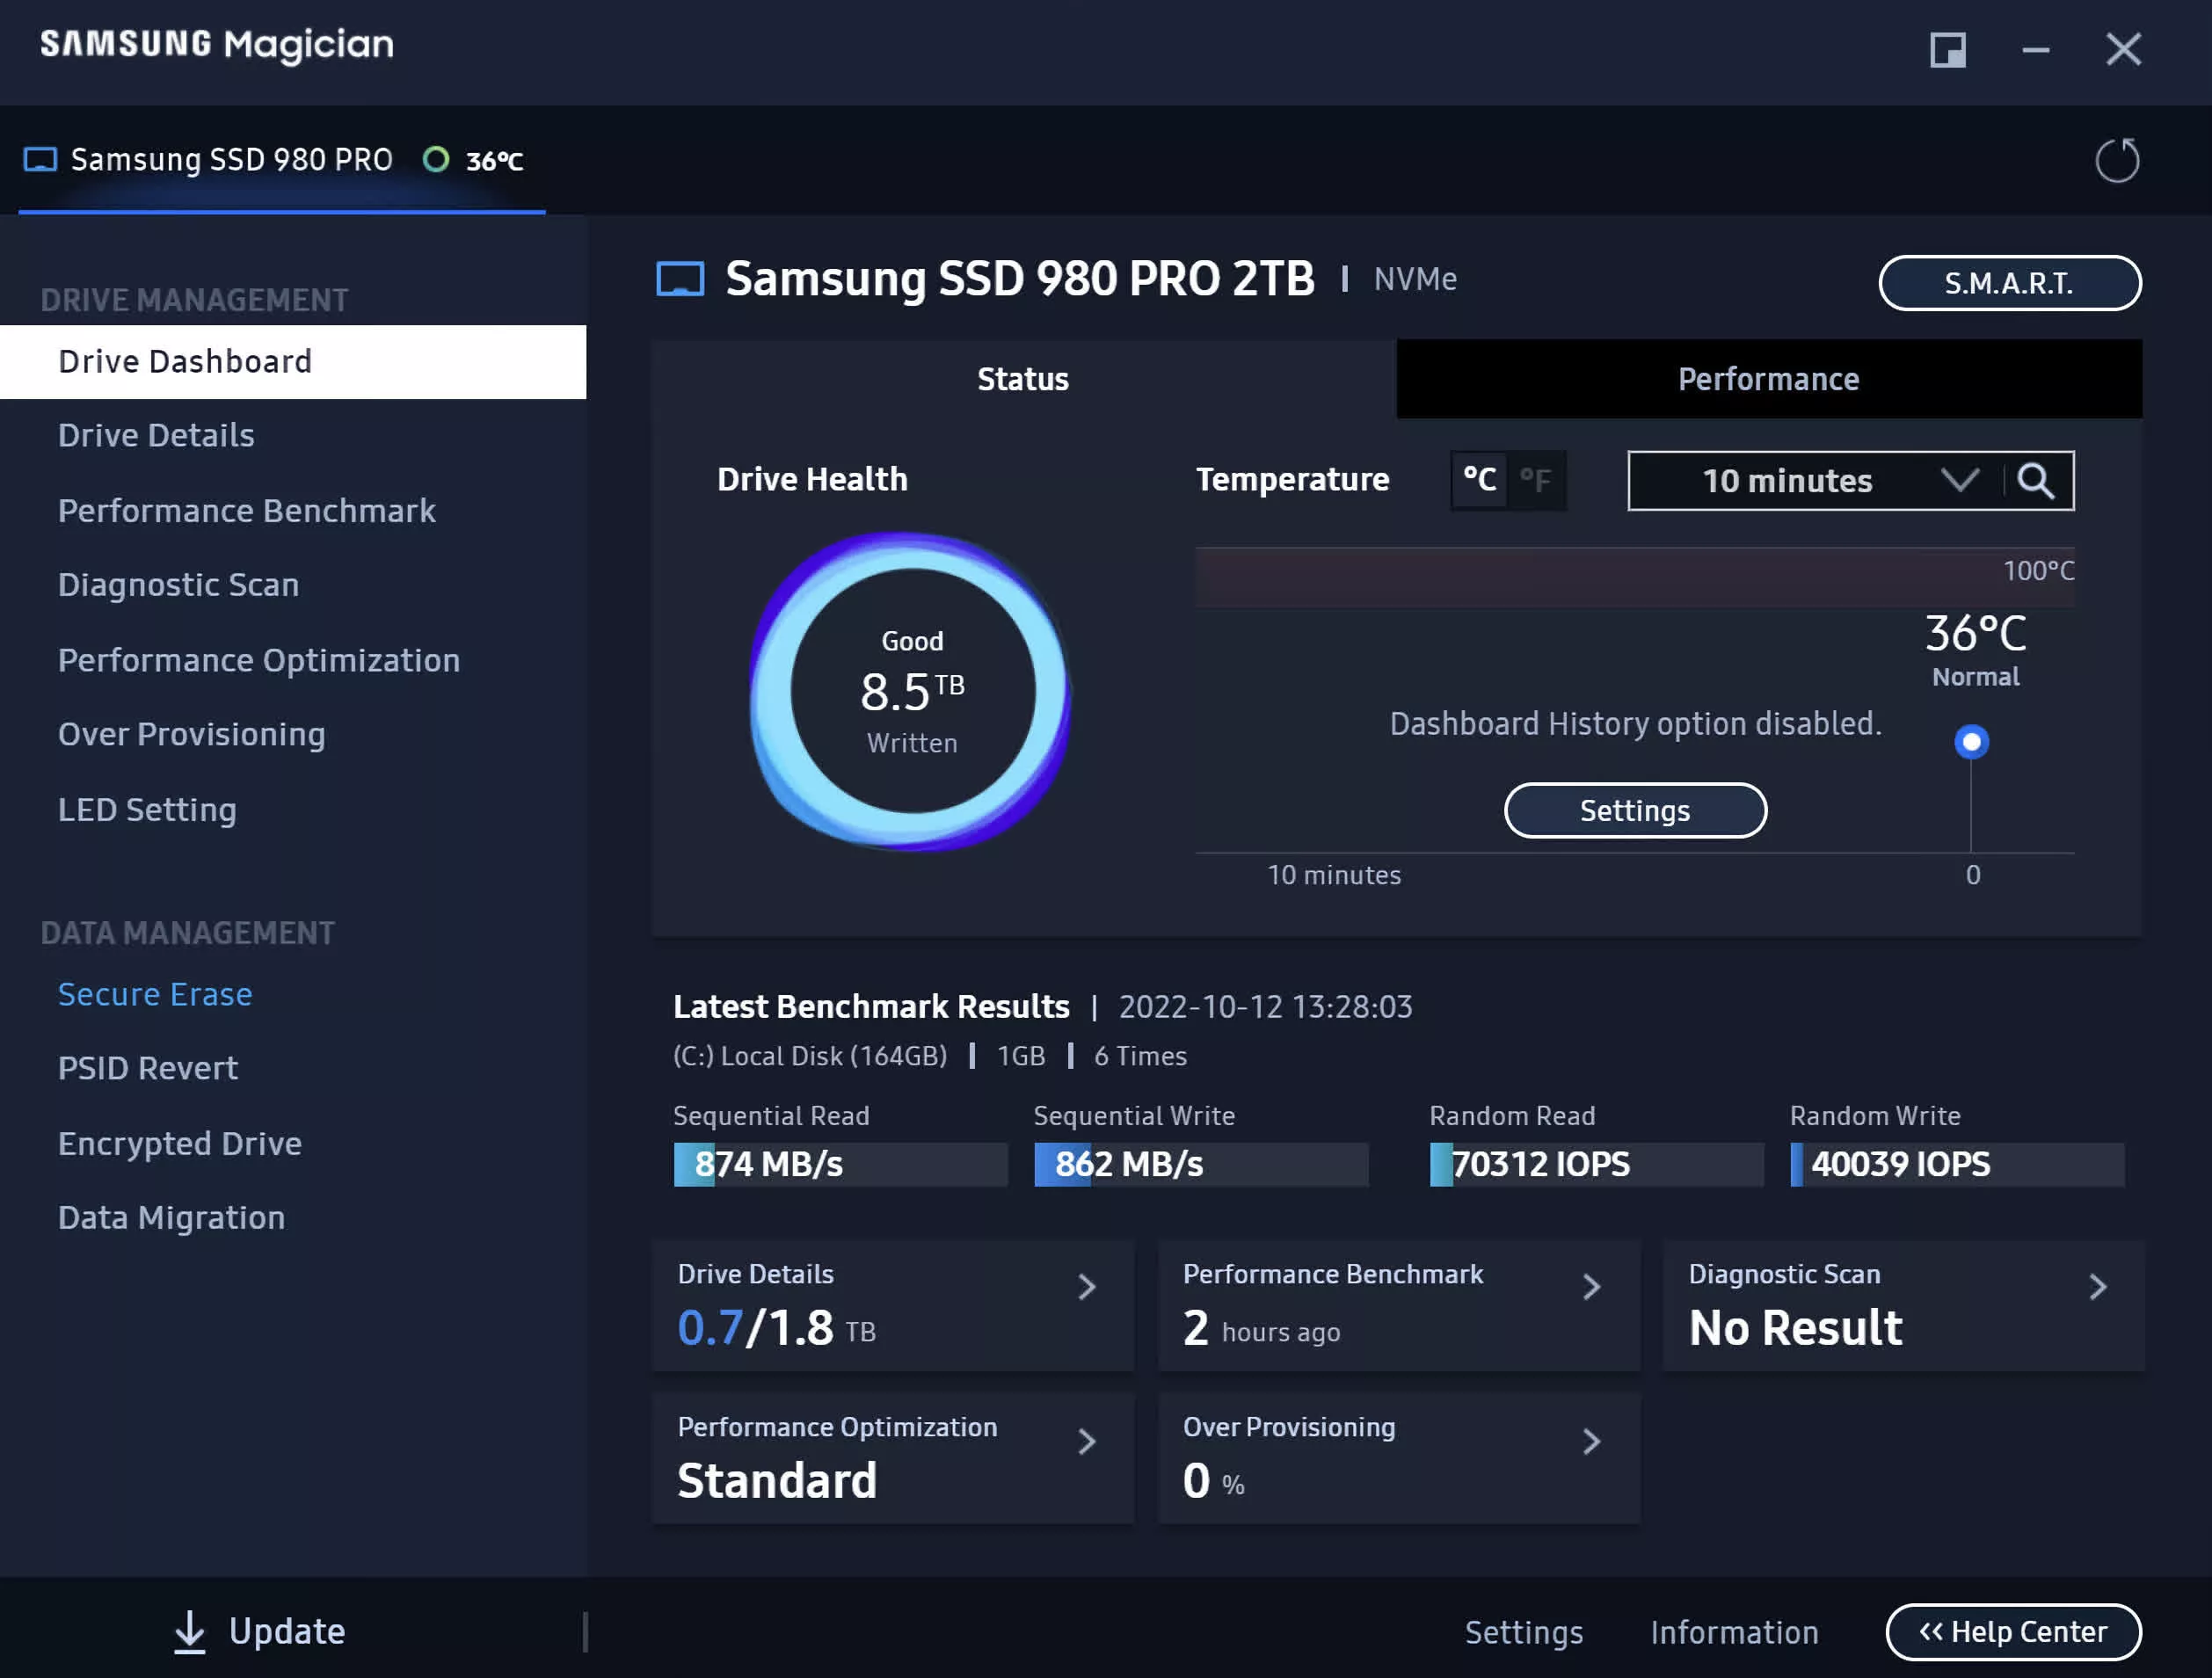Screen dimensions: 2212x1678
Task: Click the refresh drive info icon
Action: (2116, 160)
